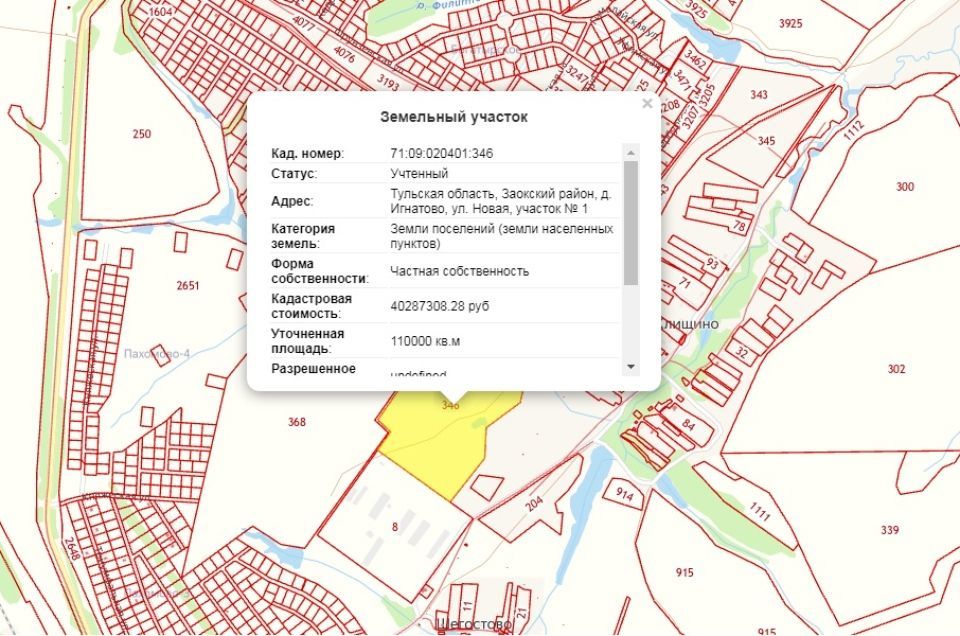The height and width of the screenshot is (636, 960).
Task: Select map parcel labeled 4077
Action: 304,24
